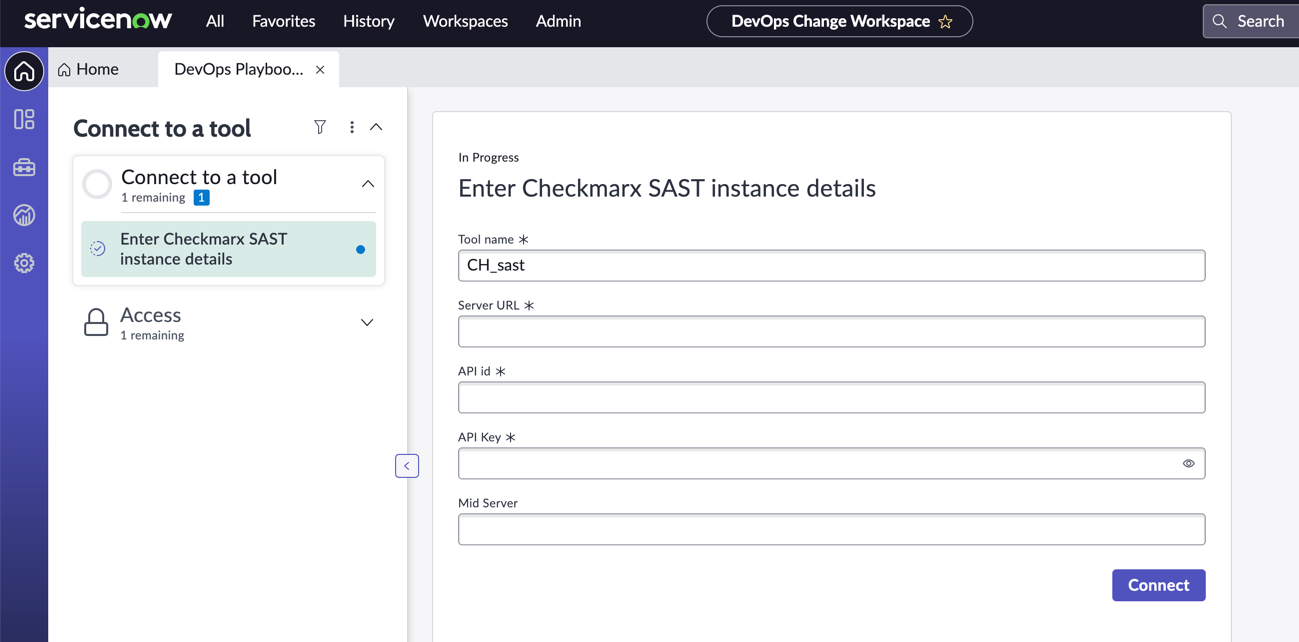1299x642 pixels.
Task: Switch to the Home tab
Action: pyautogui.click(x=88, y=69)
